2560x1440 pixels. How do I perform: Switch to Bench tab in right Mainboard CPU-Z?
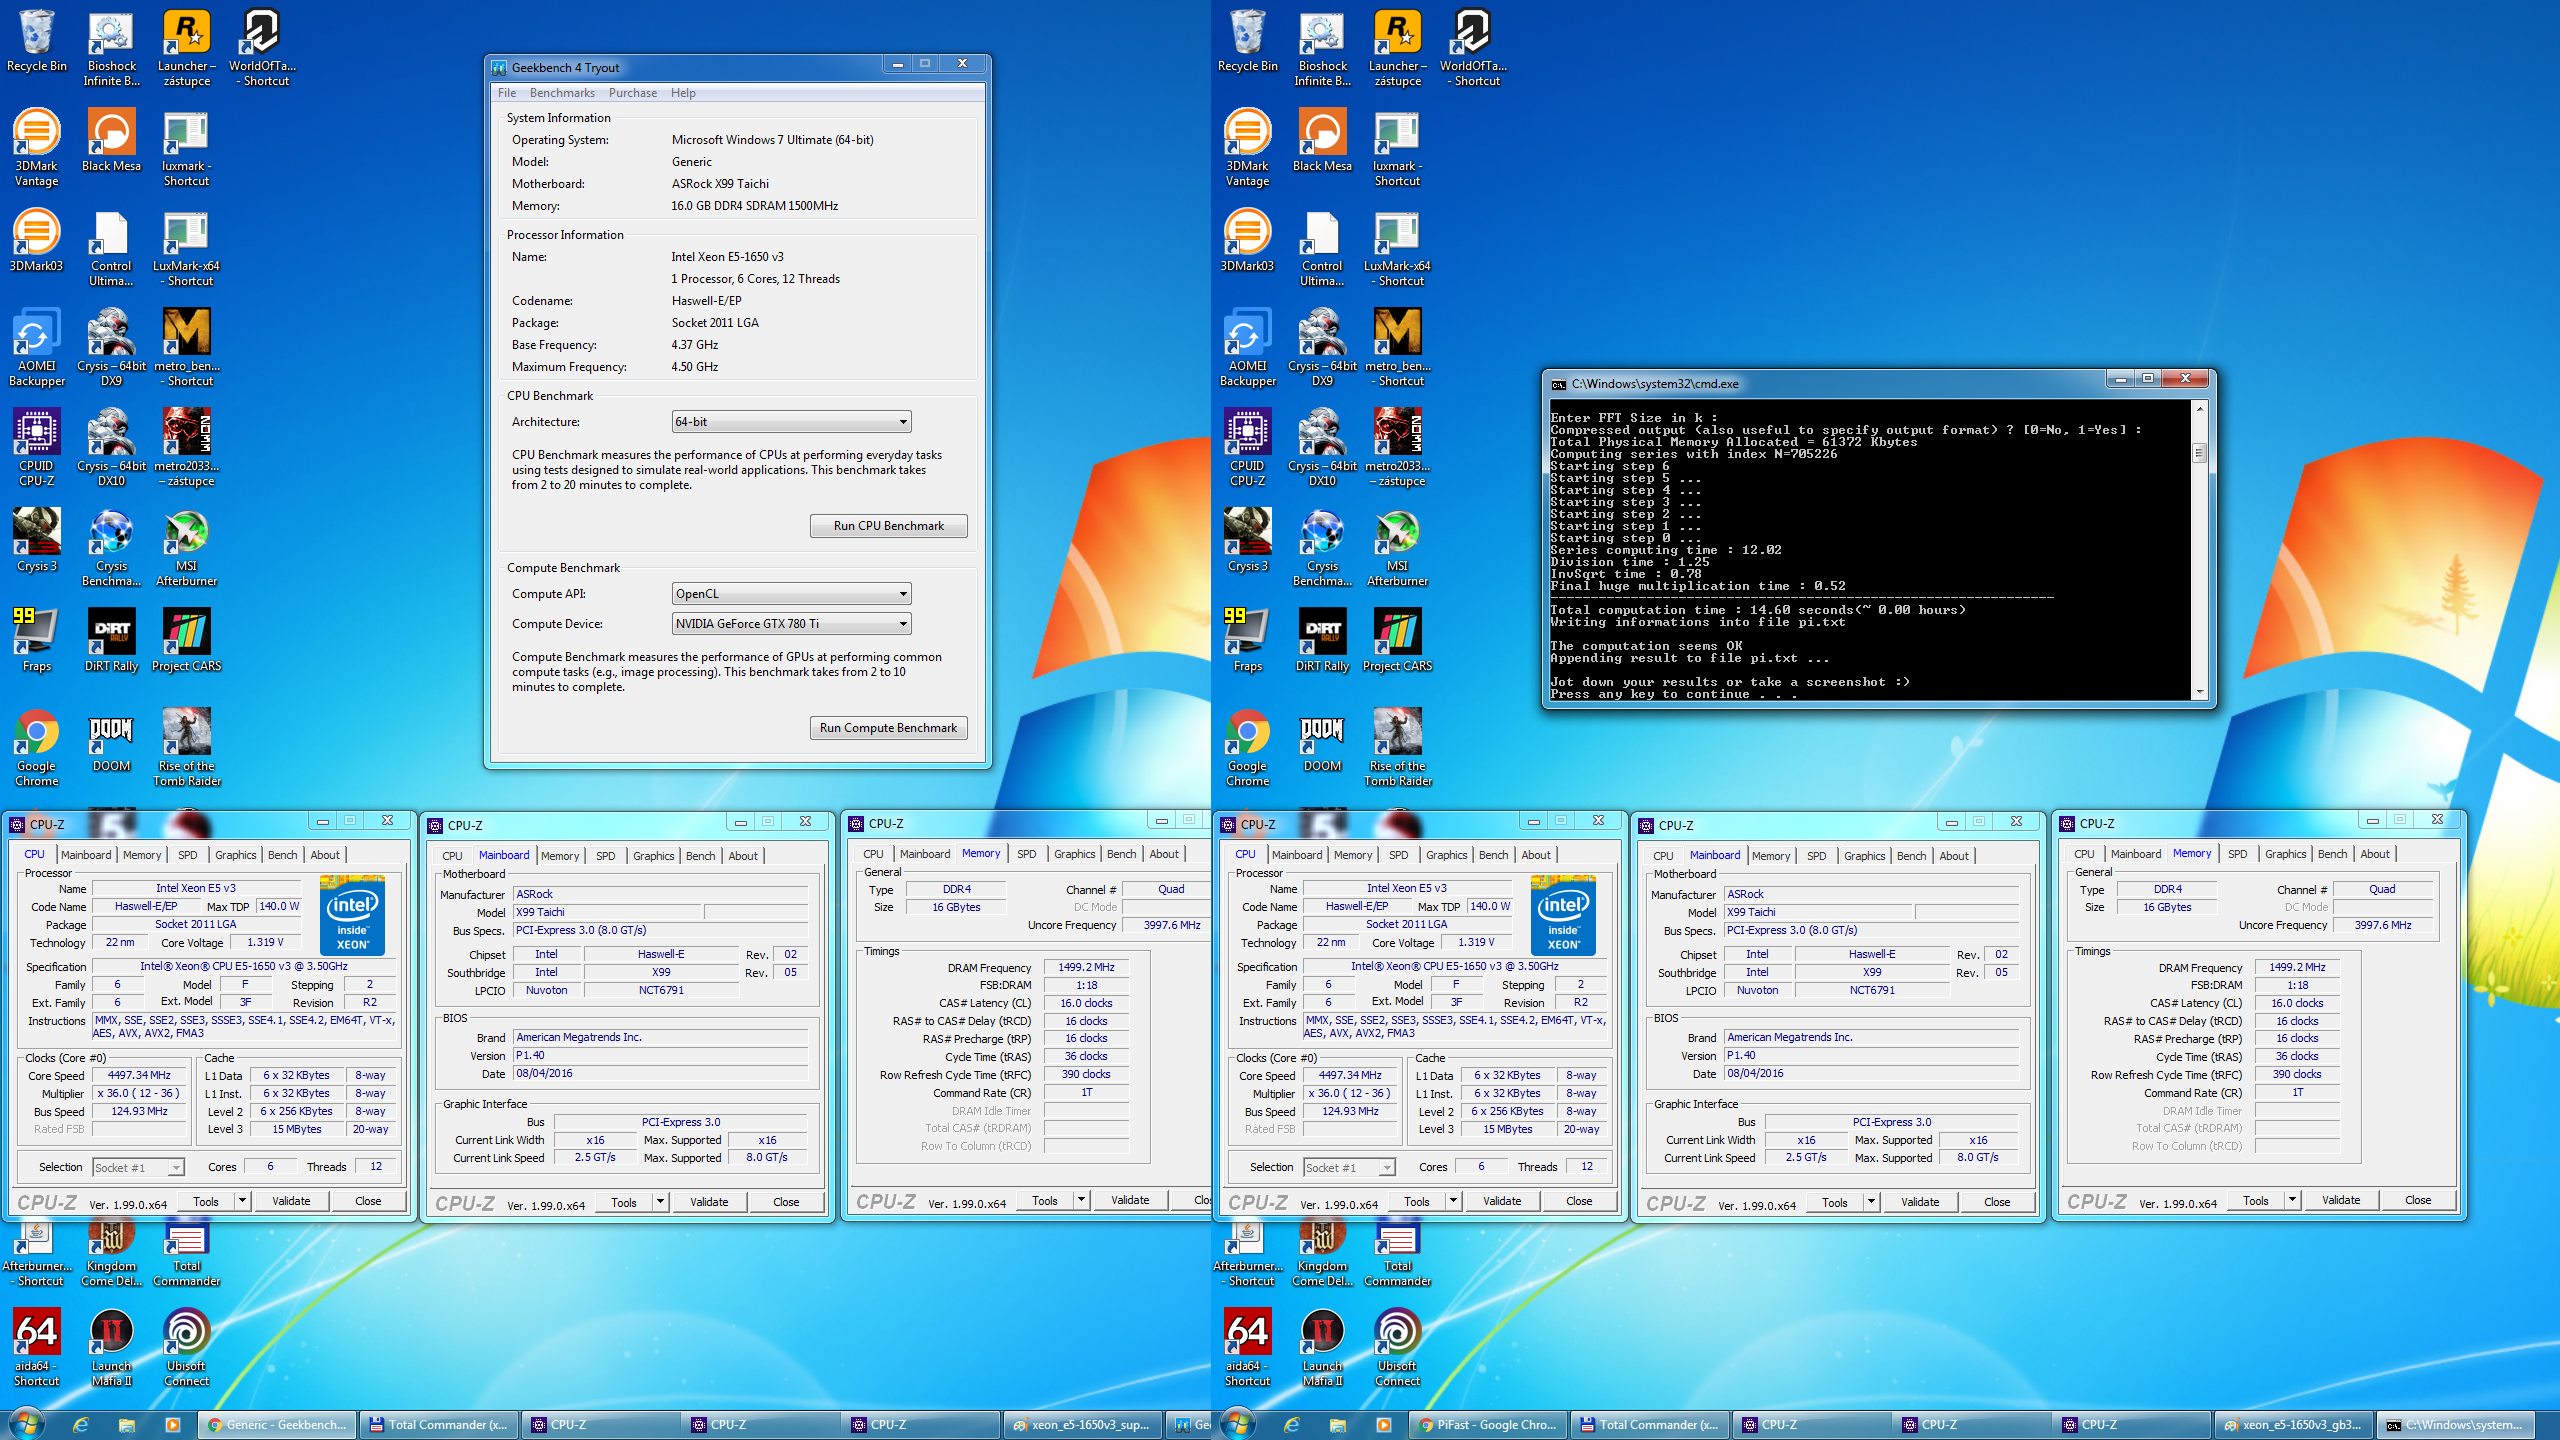click(x=1911, y=856)
